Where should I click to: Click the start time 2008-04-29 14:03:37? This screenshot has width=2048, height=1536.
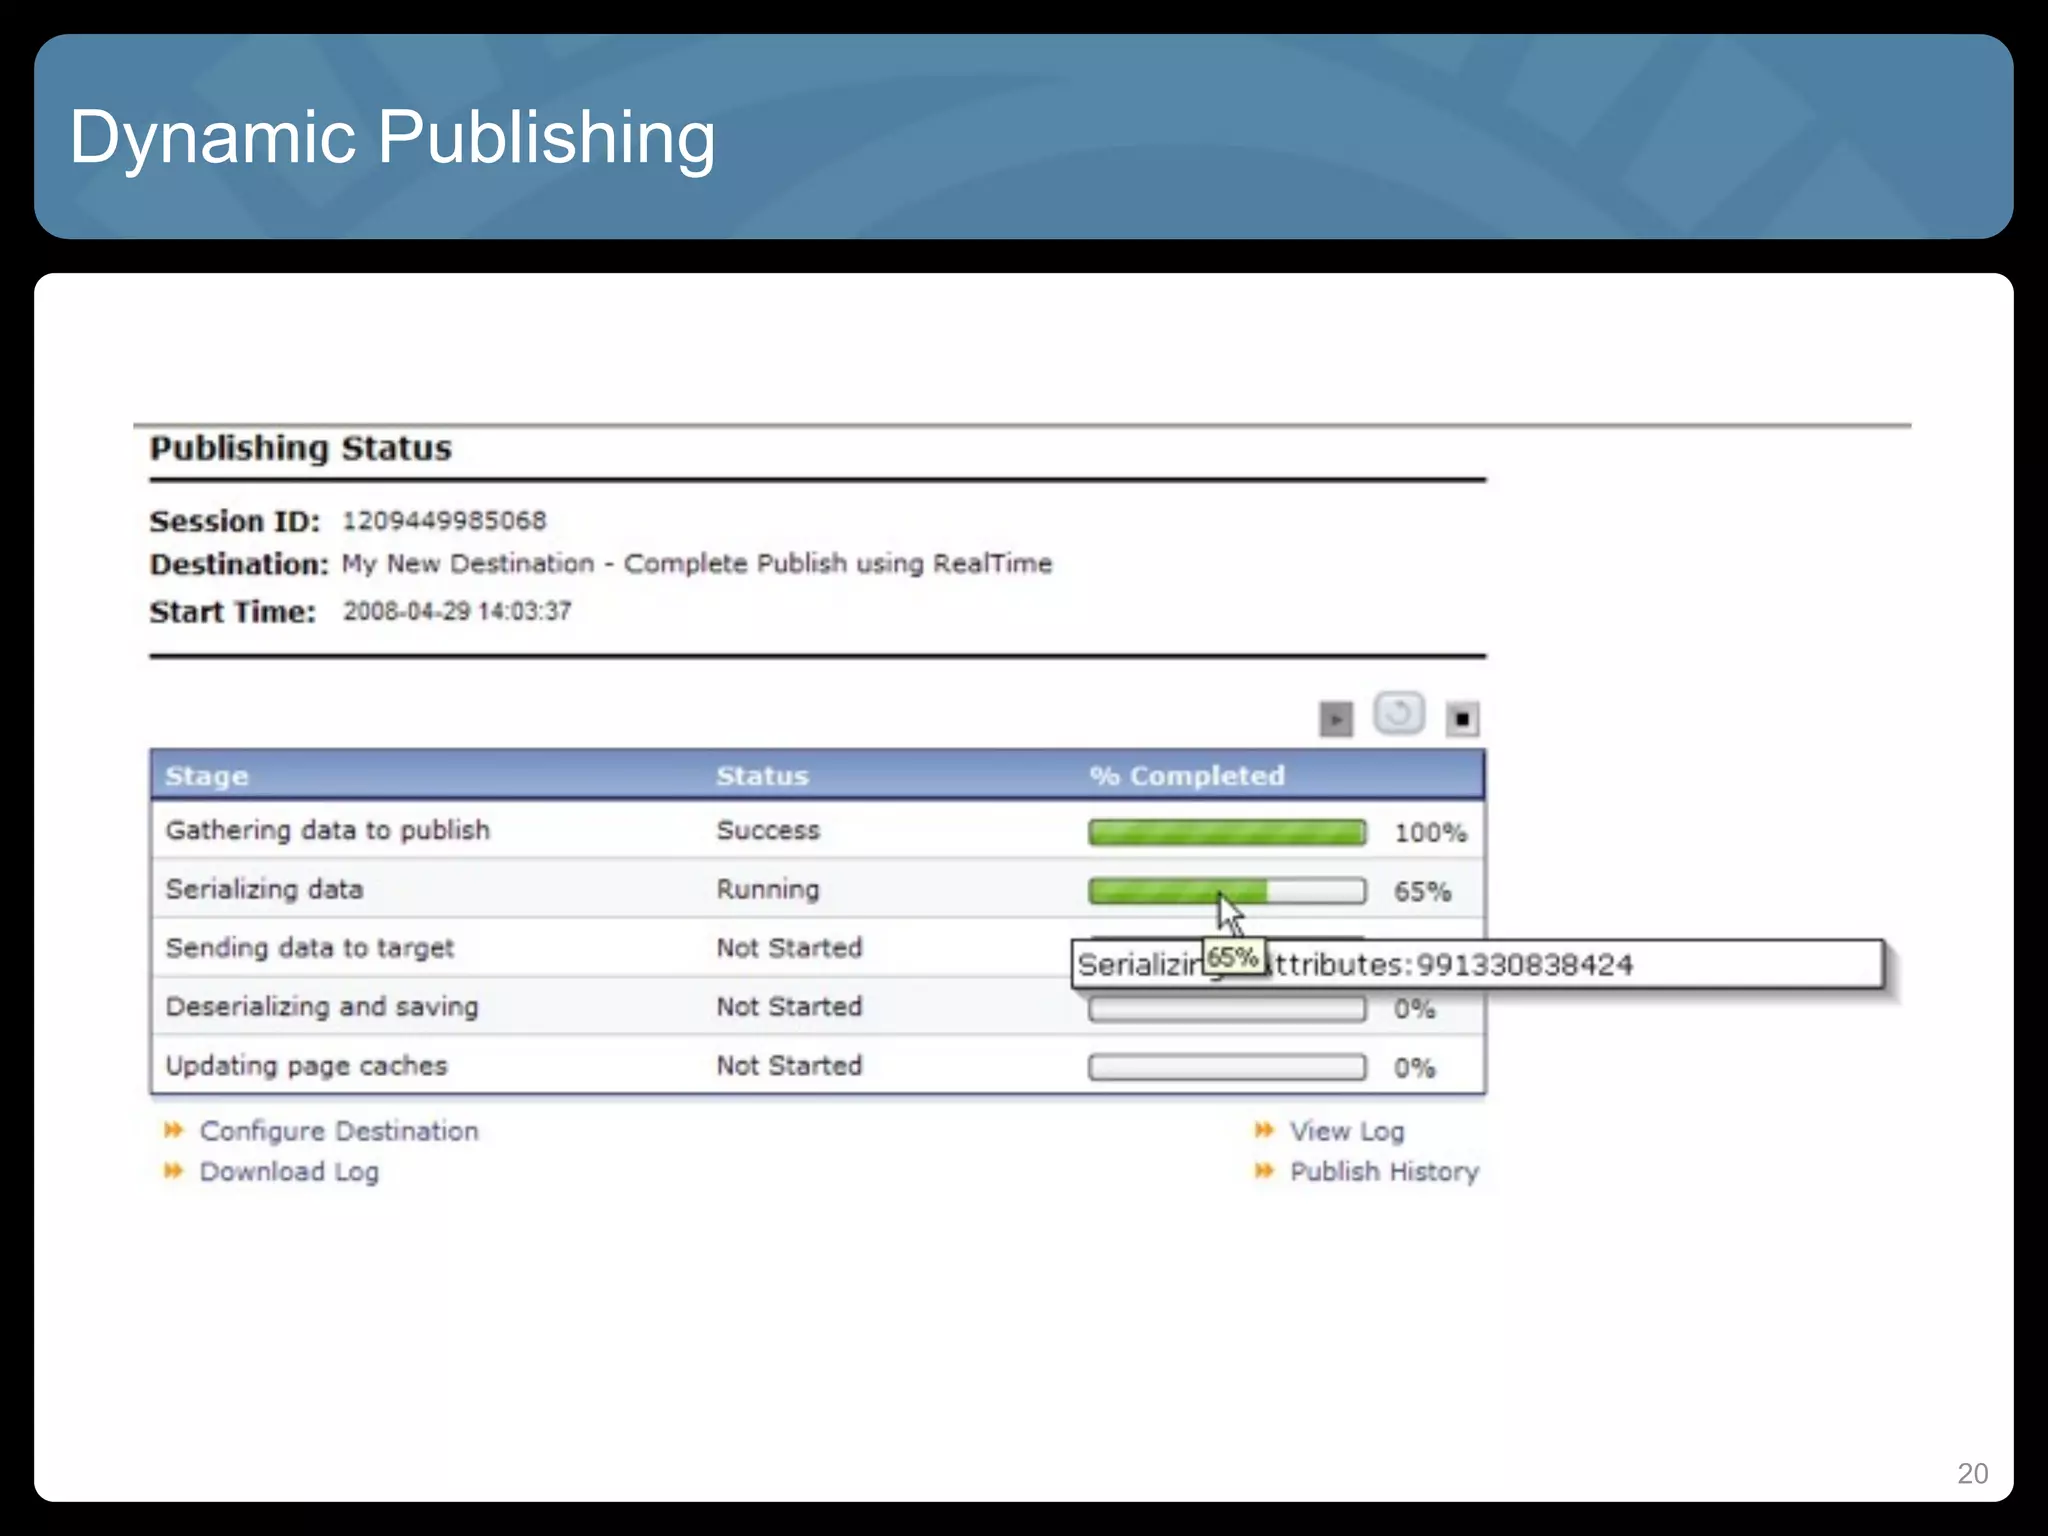pos(457,611)
